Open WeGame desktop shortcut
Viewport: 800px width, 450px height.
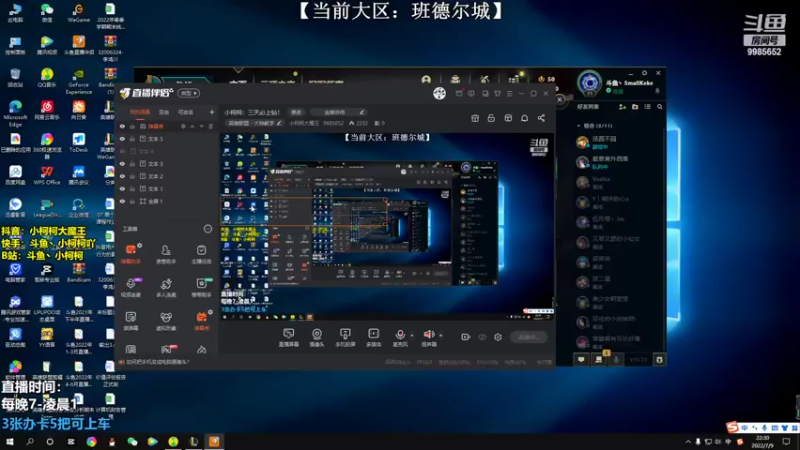click(x=79, y=13)
